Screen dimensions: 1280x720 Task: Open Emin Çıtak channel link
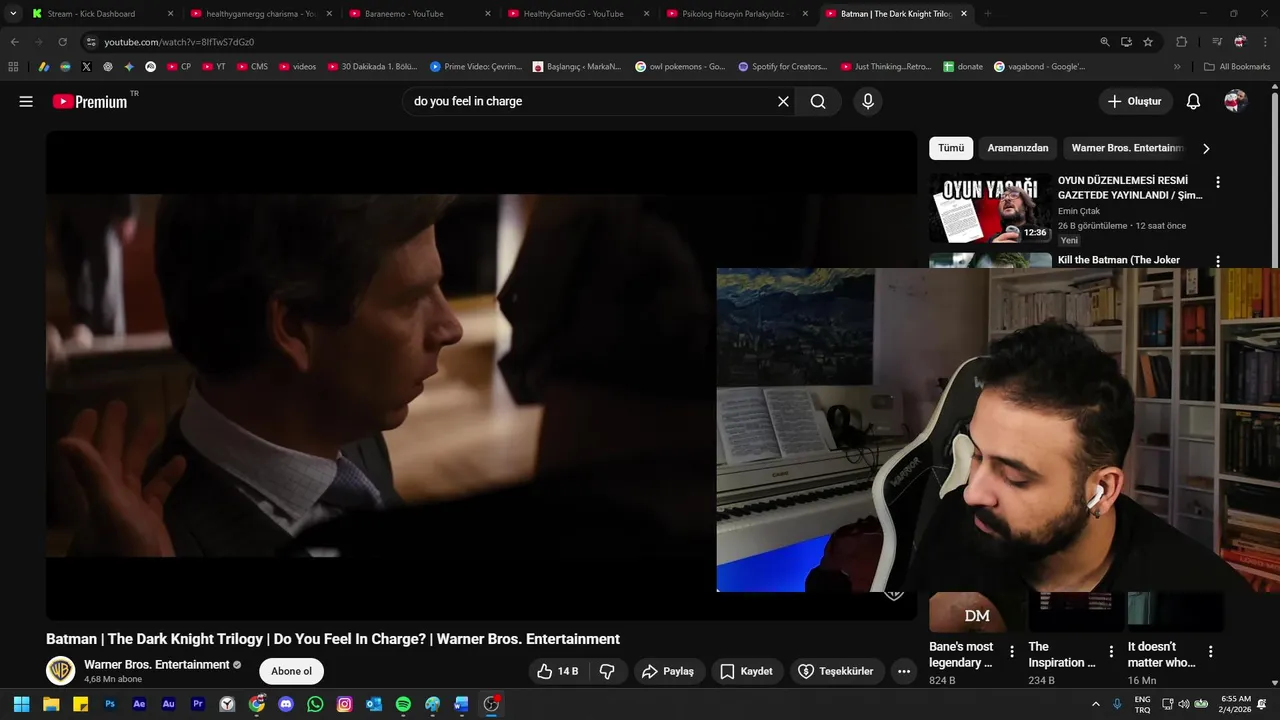pos(1080,211)
